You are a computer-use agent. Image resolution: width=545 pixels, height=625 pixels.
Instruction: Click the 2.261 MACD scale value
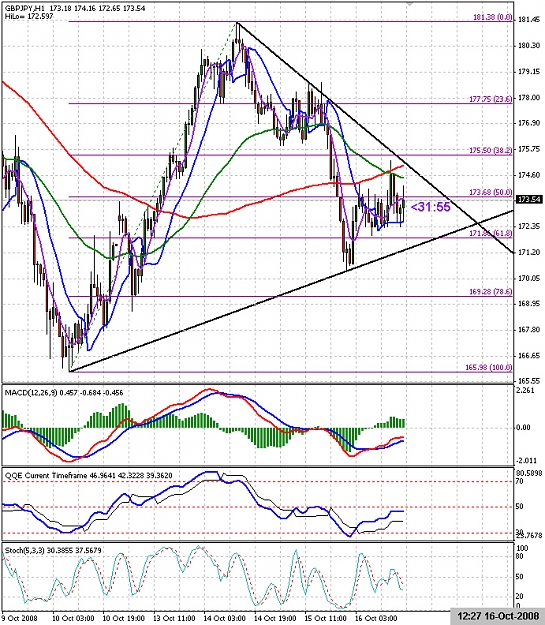pos(526,391)
